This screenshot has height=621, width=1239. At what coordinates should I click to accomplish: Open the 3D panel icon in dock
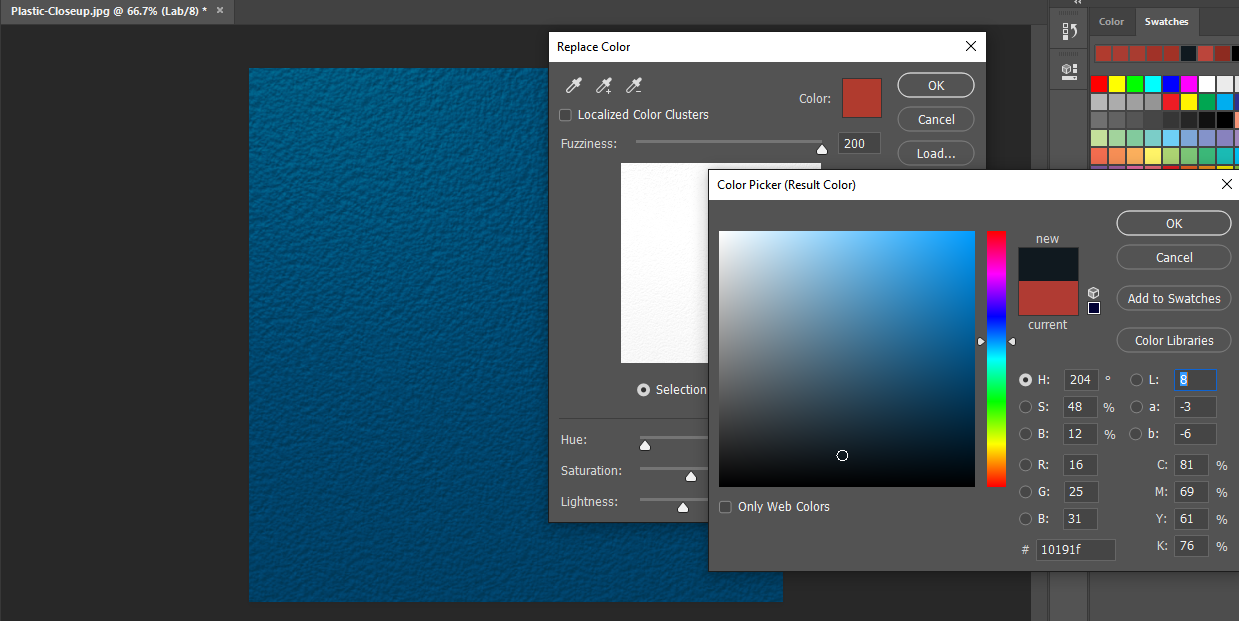pyautogui.click(x=1068, y=70)
